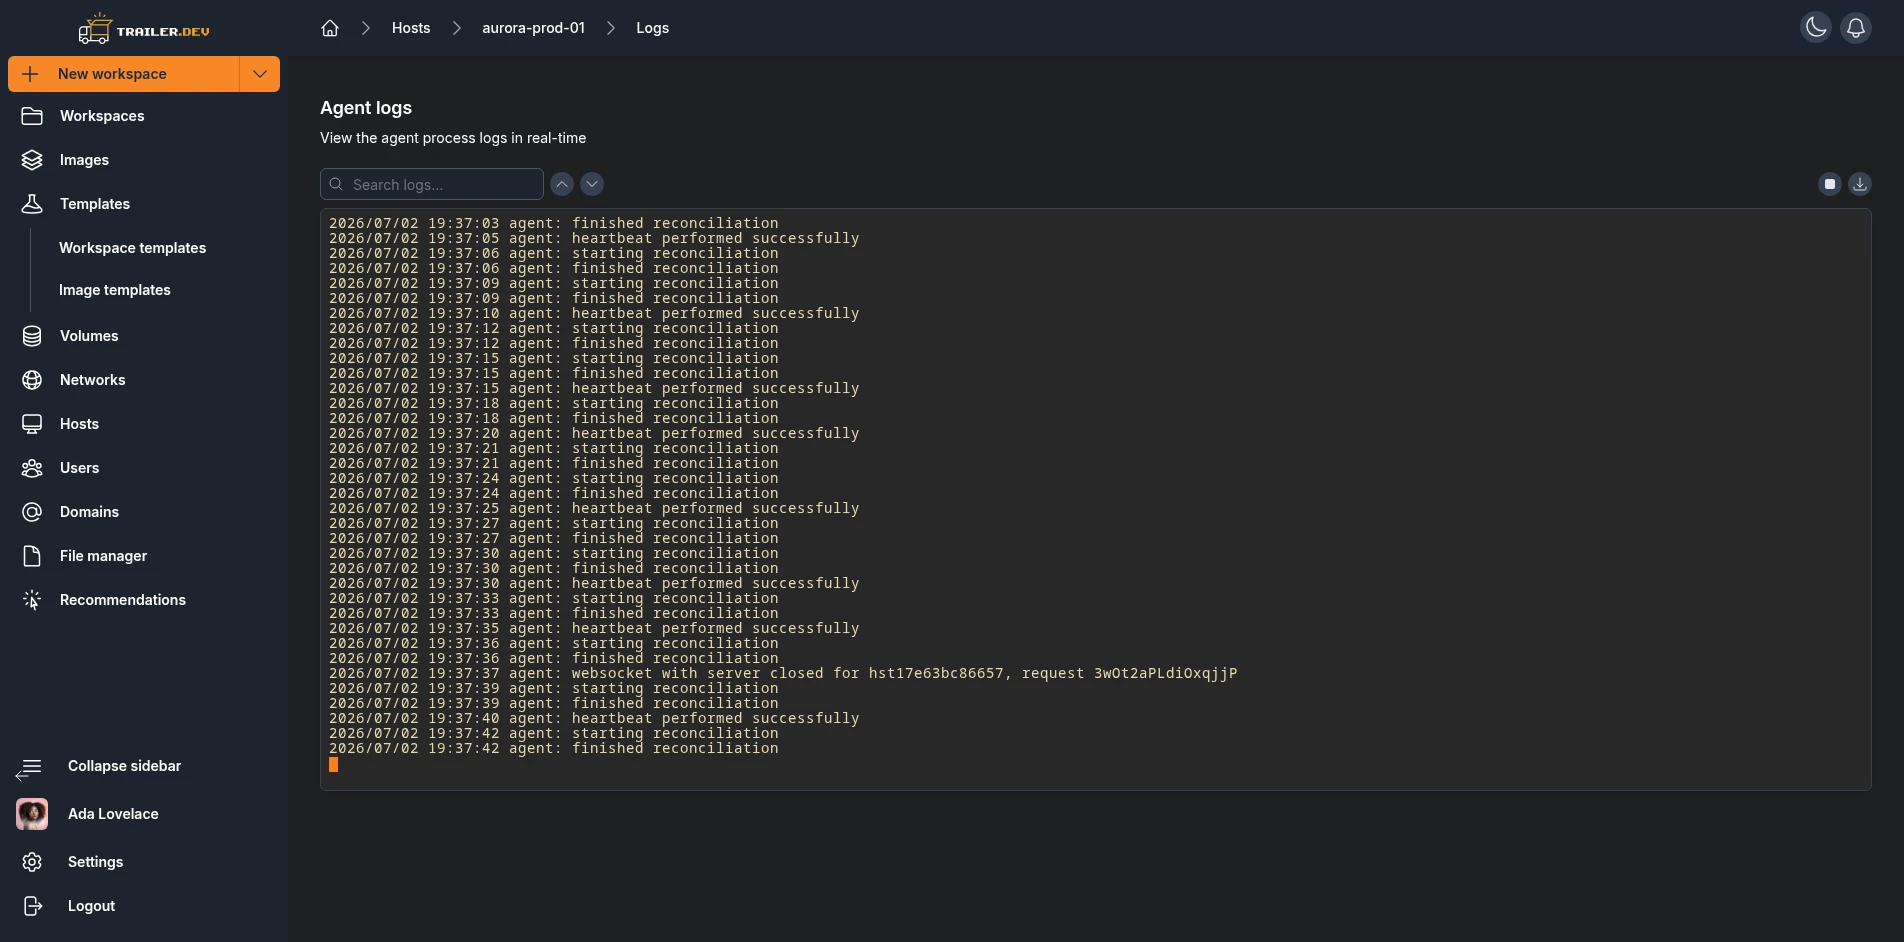The image size is (1904, 942).
Task: Click the Logs breadcrumb
Action: 652,28
